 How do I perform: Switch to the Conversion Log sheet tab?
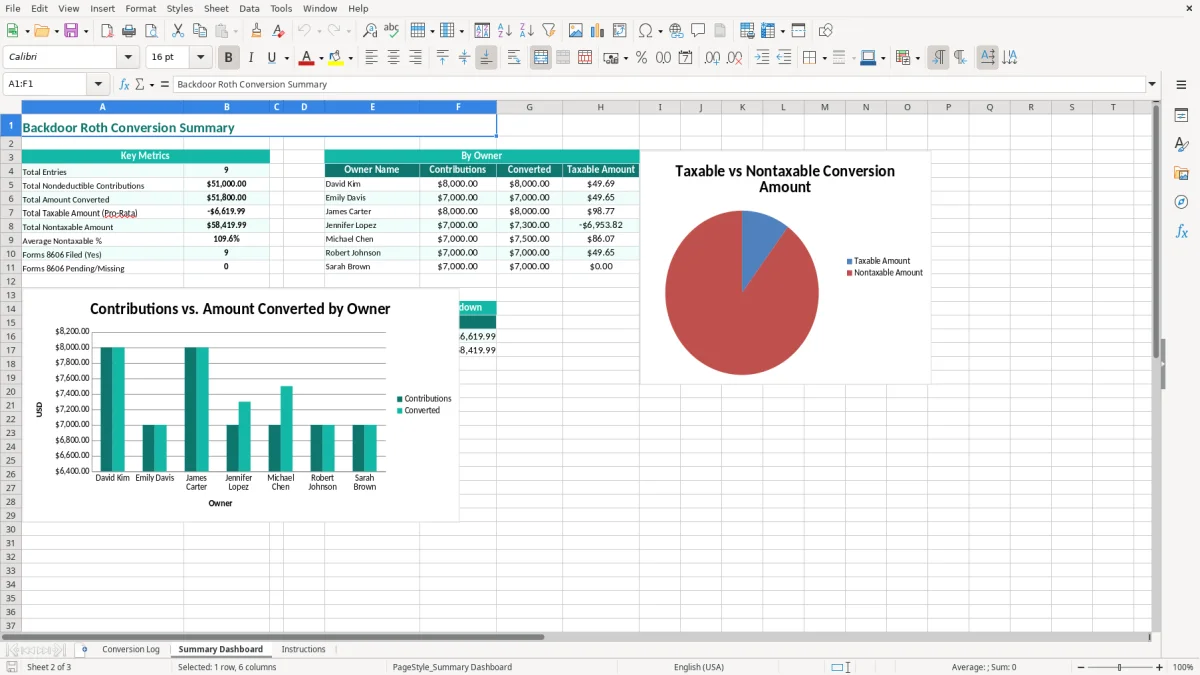[x=131, y=649]
